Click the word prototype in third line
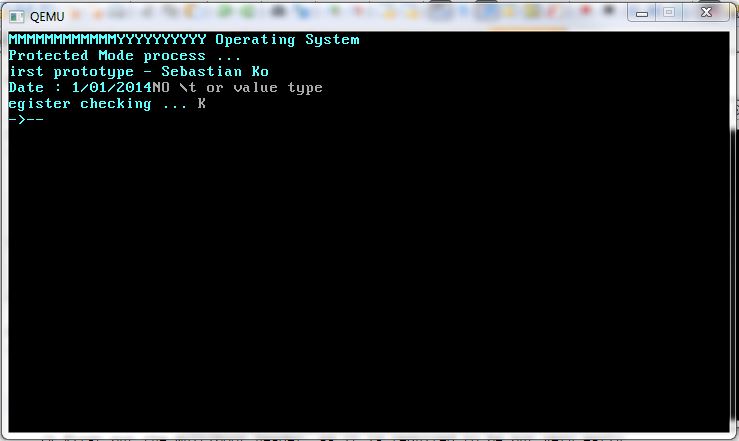 [x=94, y=72]
